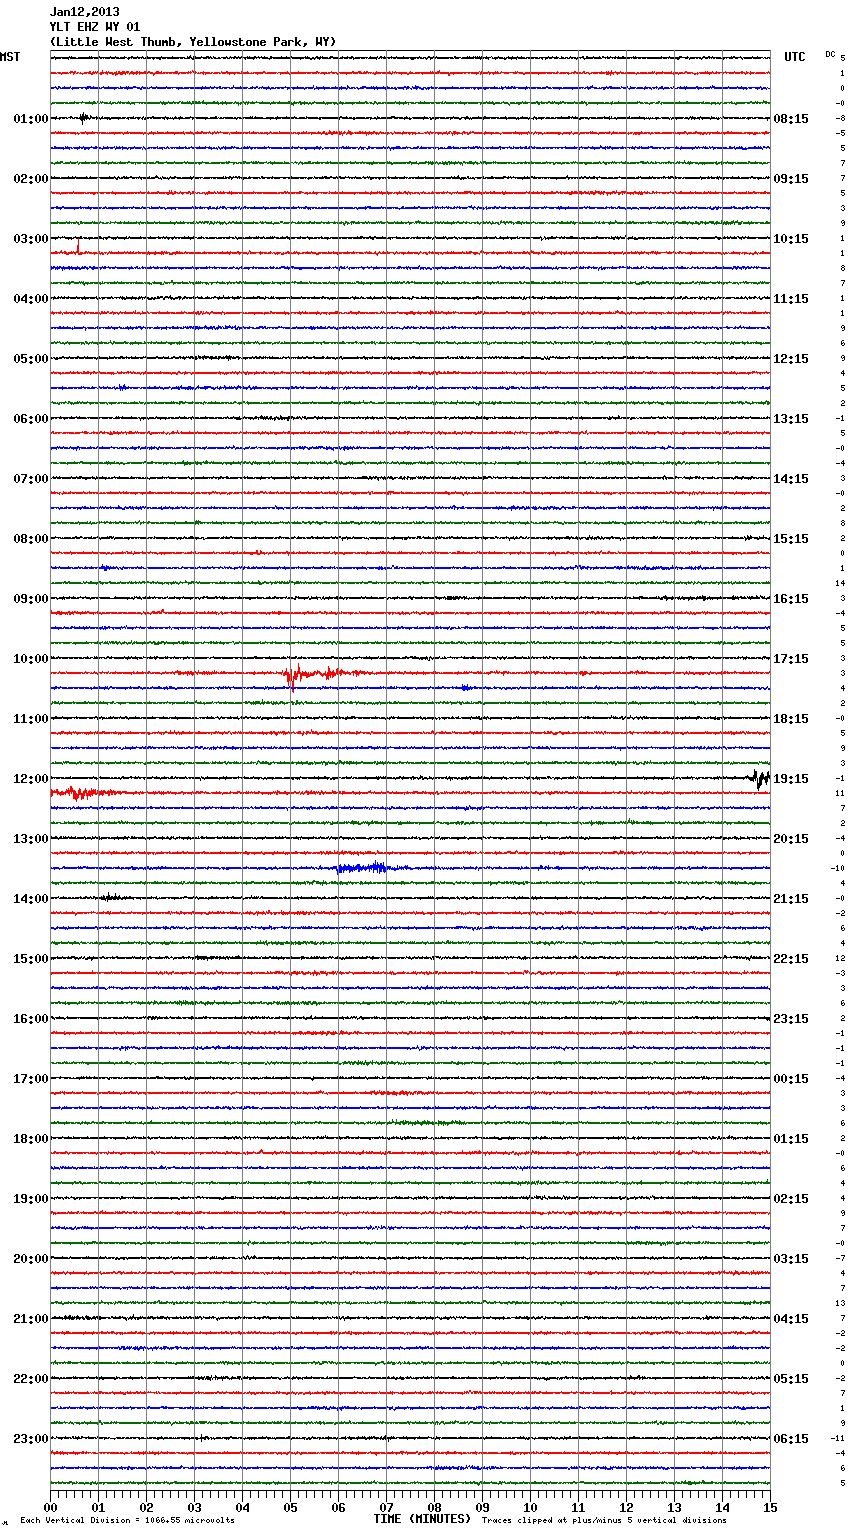
Task: Click minute tick 00 on the axis
Action: click(x=50, y=1508)
